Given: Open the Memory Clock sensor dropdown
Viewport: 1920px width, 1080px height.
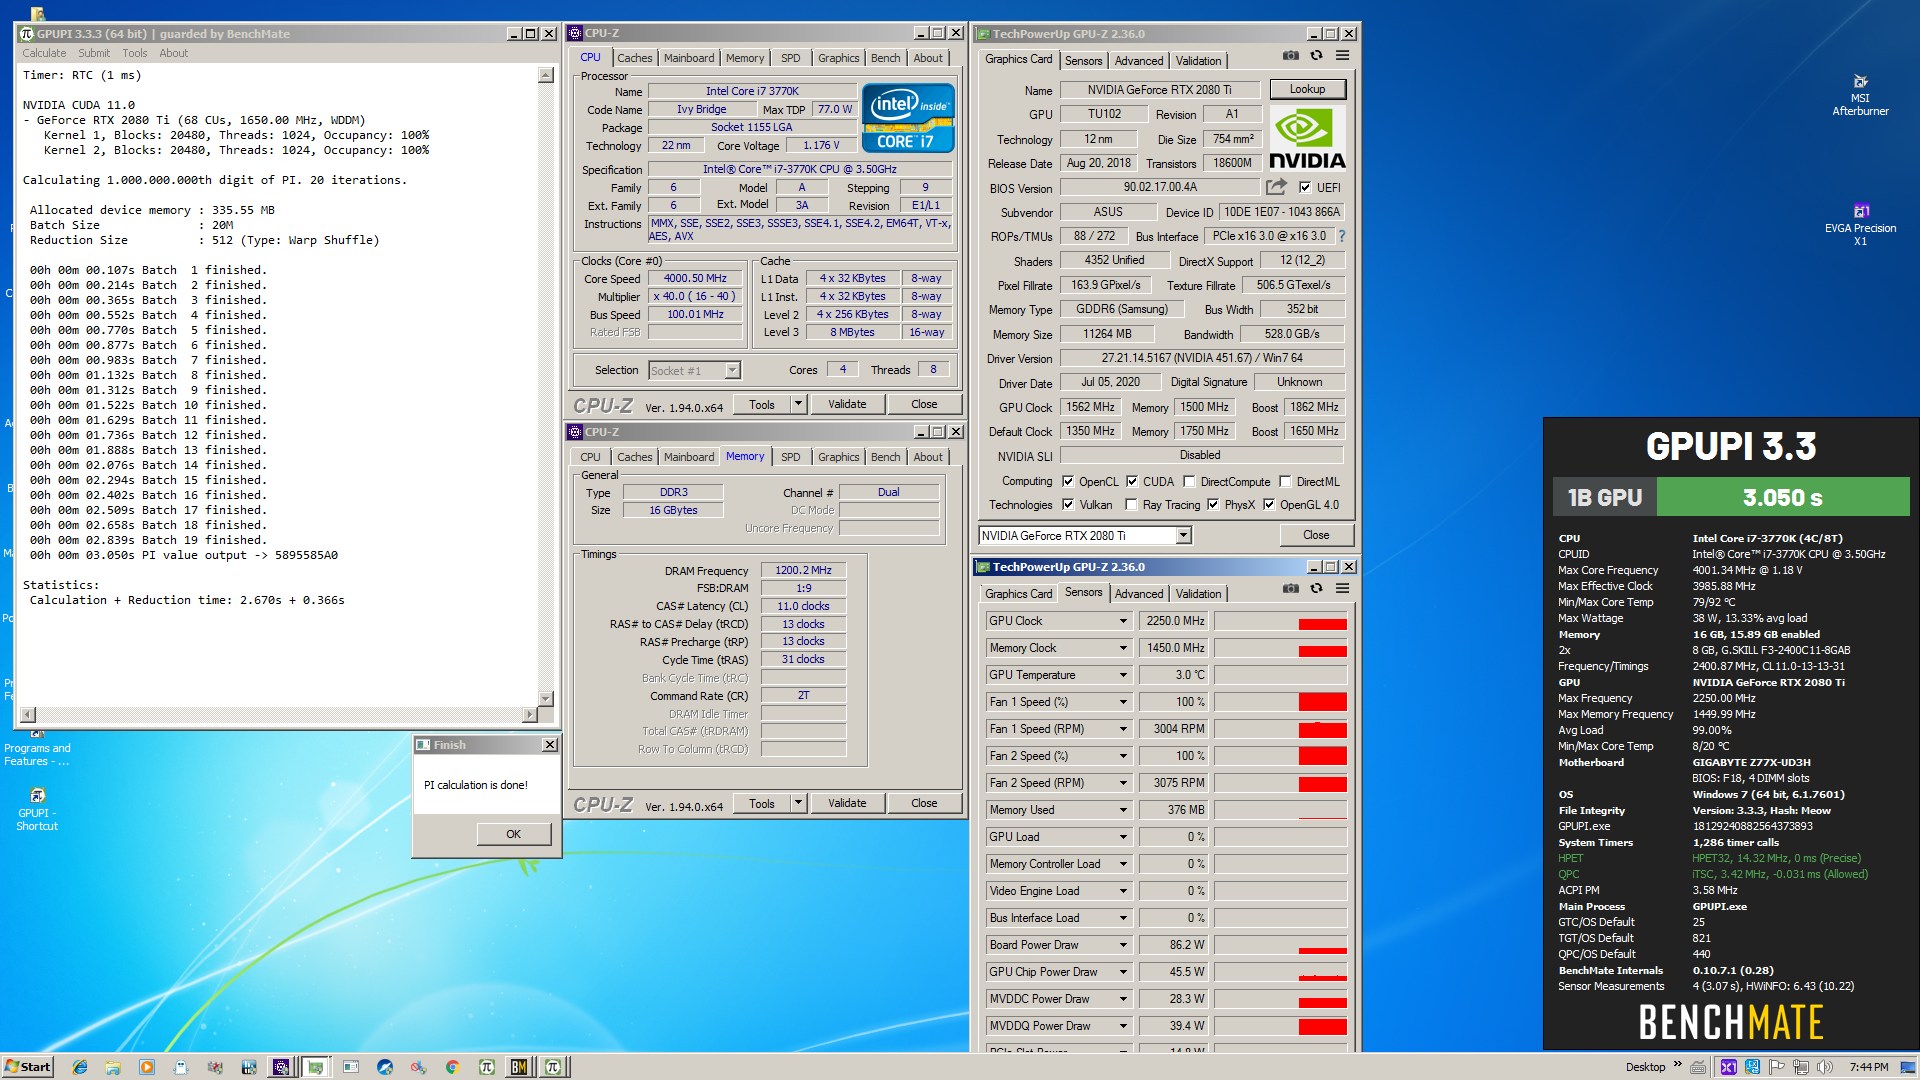Looking at the screenshot, I should [1123, 648].
